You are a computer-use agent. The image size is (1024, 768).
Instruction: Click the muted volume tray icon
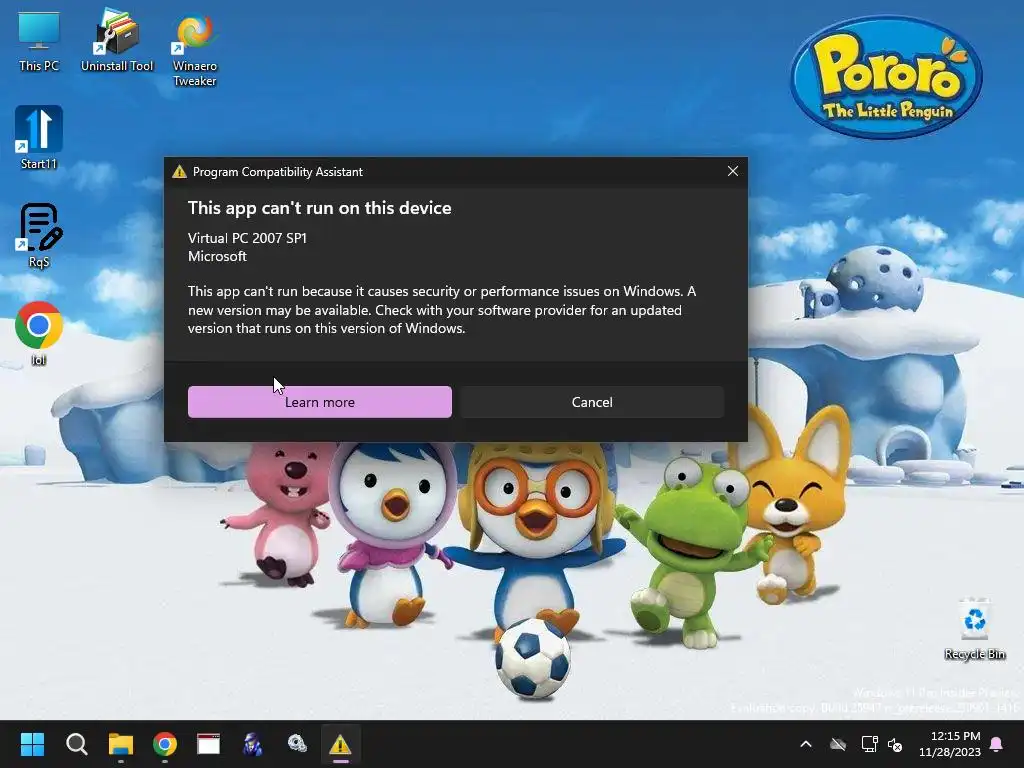pos(895,744)
